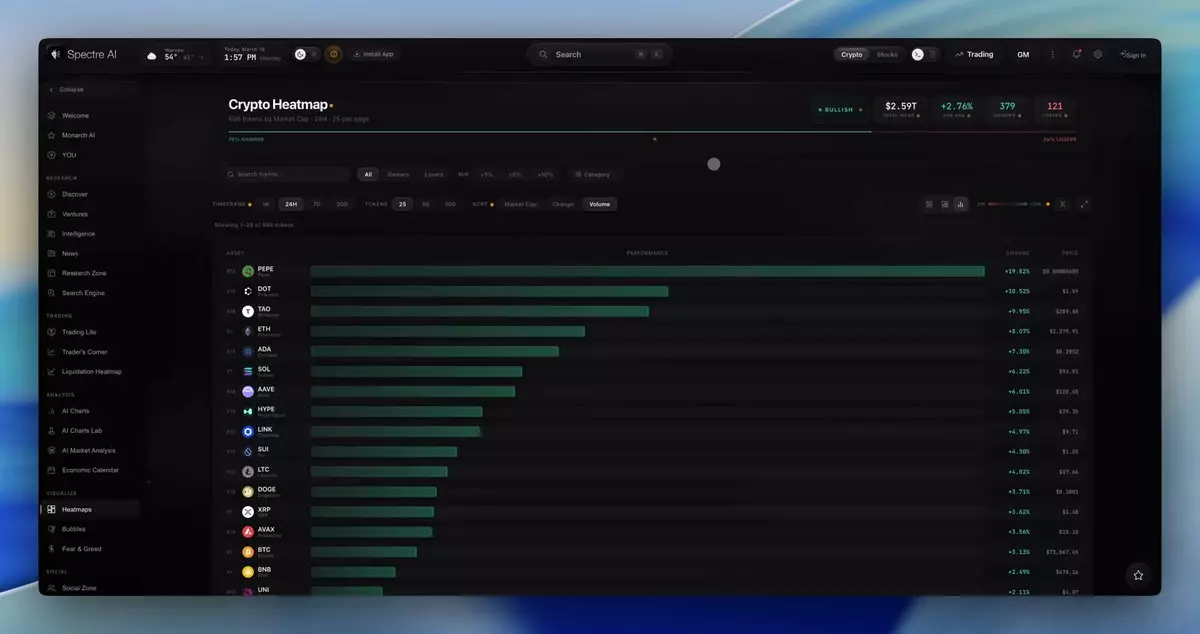Click the Install App button
1200x634 pixels.
tap(376, 54)
